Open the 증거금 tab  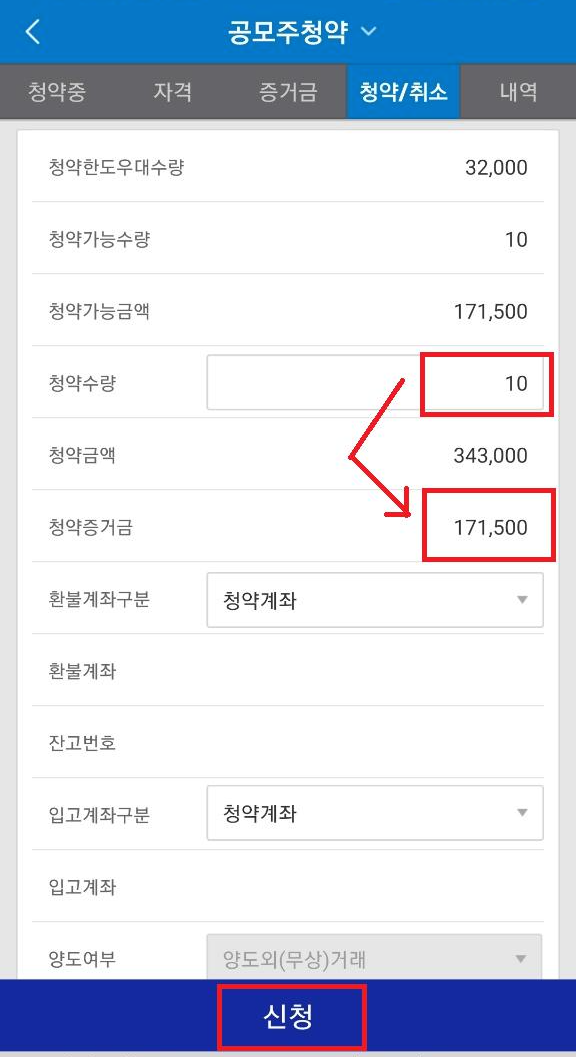287,92
